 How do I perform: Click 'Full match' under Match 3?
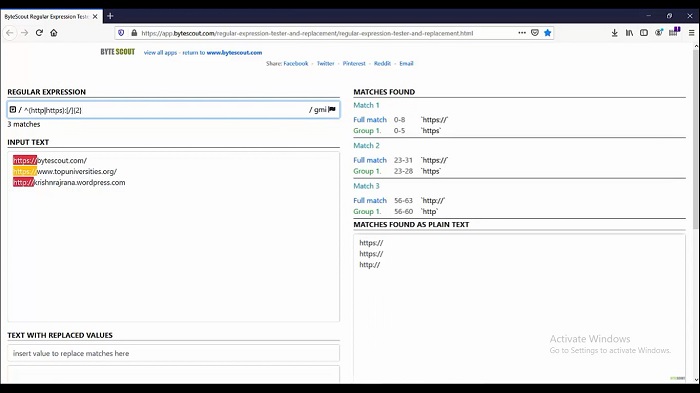370,201
